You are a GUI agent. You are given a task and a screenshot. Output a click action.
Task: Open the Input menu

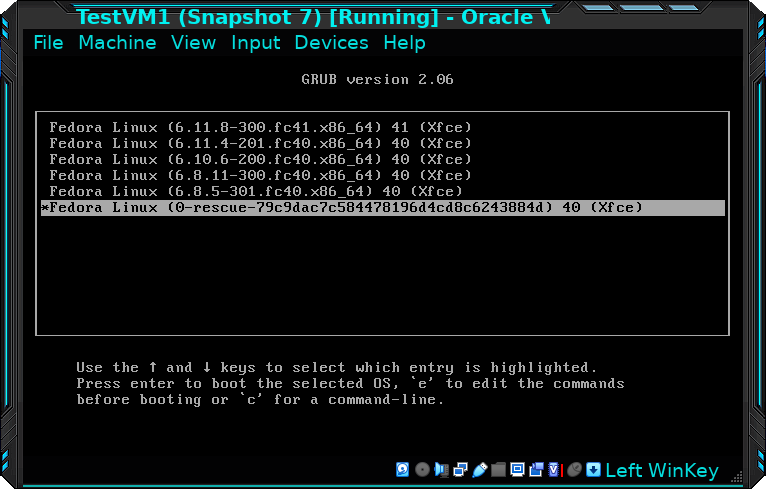(255, 43)
